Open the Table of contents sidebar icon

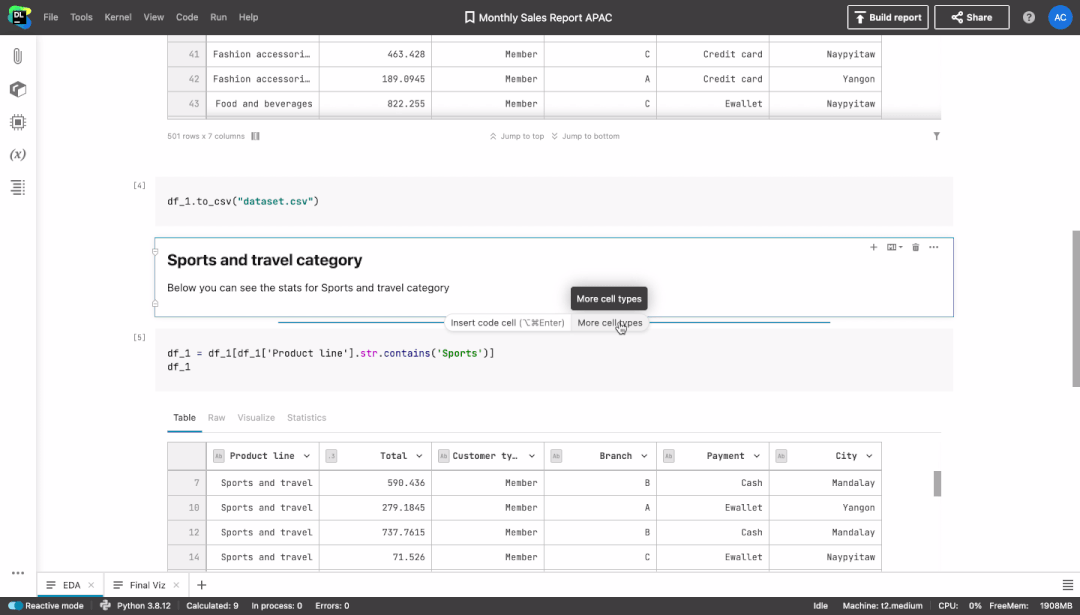tap(18, 187)
